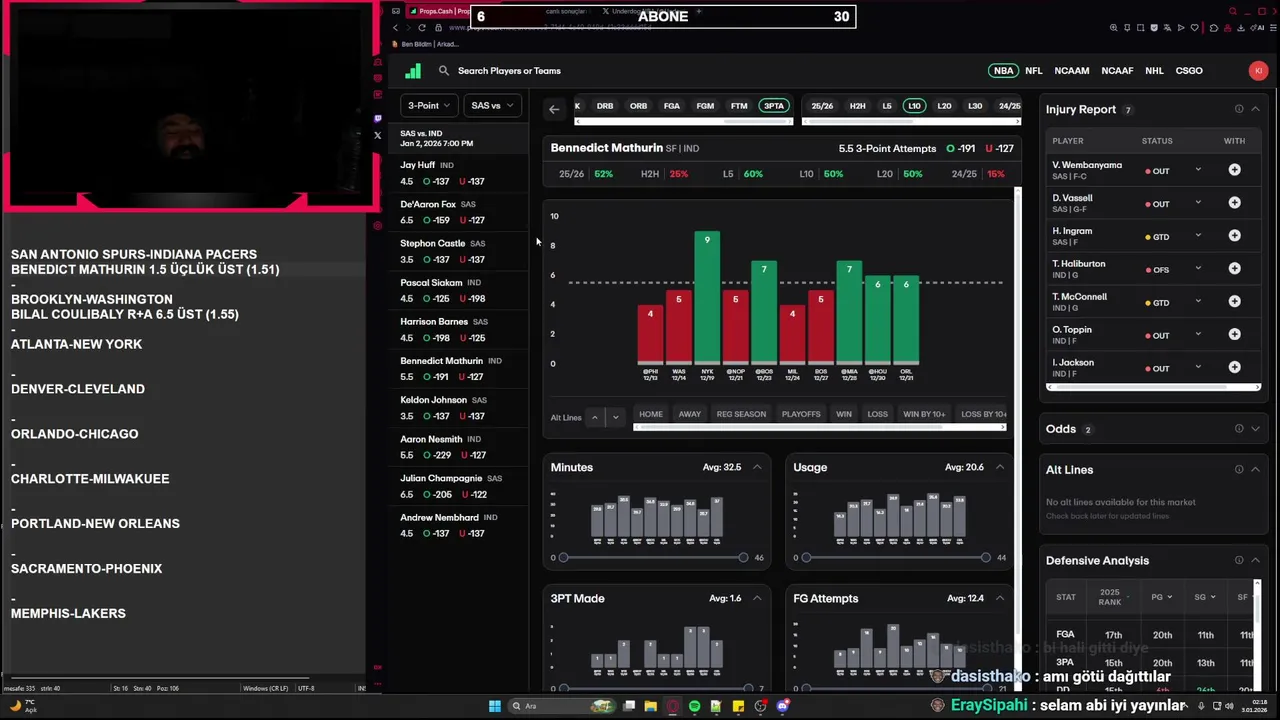Show Odds panel info icon

pyautogui.click(x=1239, y=429)
